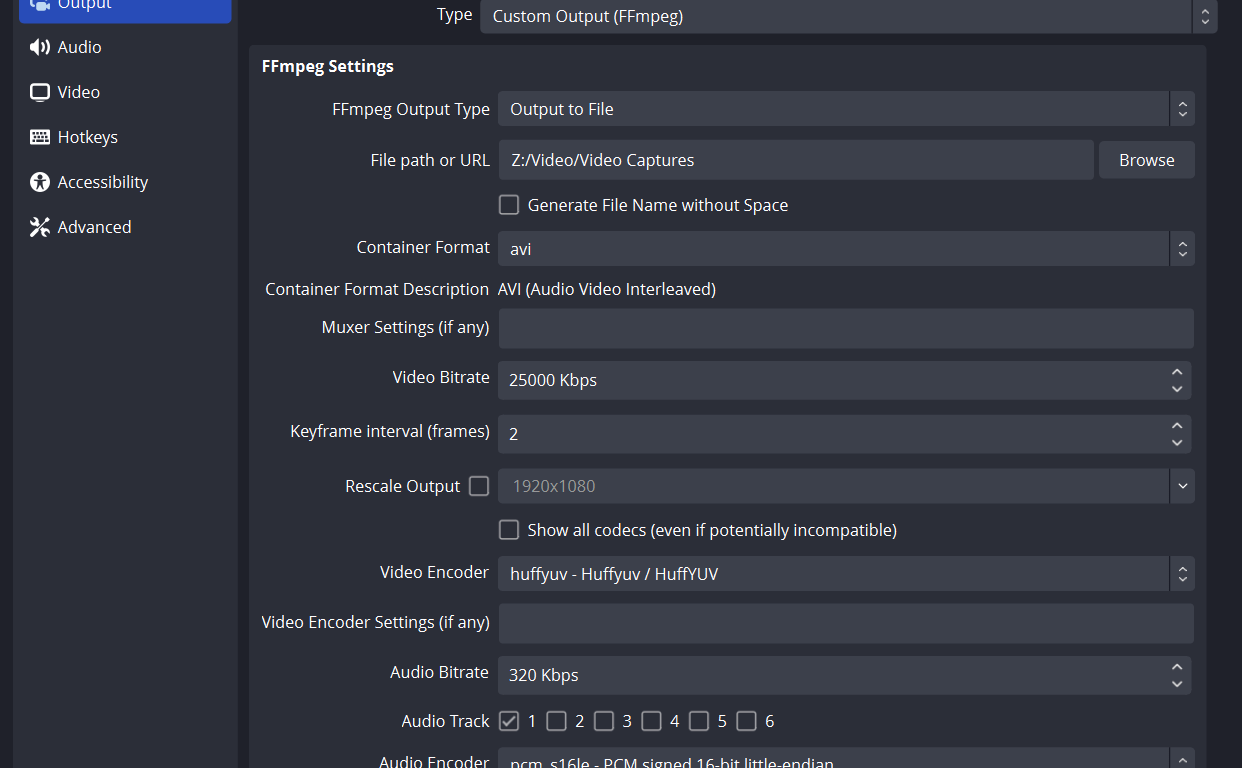Open the Accessibility settings tab
This screenshot has width=1242, height=768.
102,182
